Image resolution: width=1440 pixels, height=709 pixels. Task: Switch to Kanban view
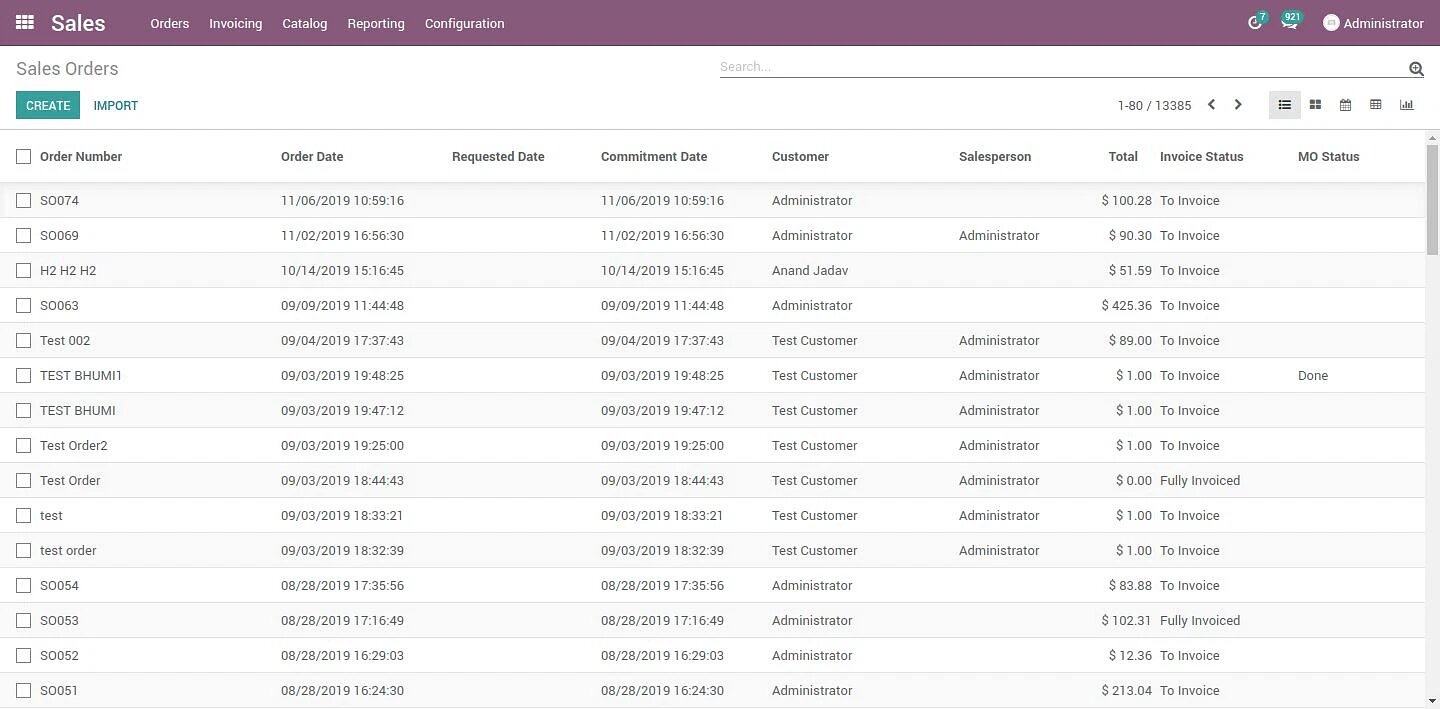(x=1315, y=104)
